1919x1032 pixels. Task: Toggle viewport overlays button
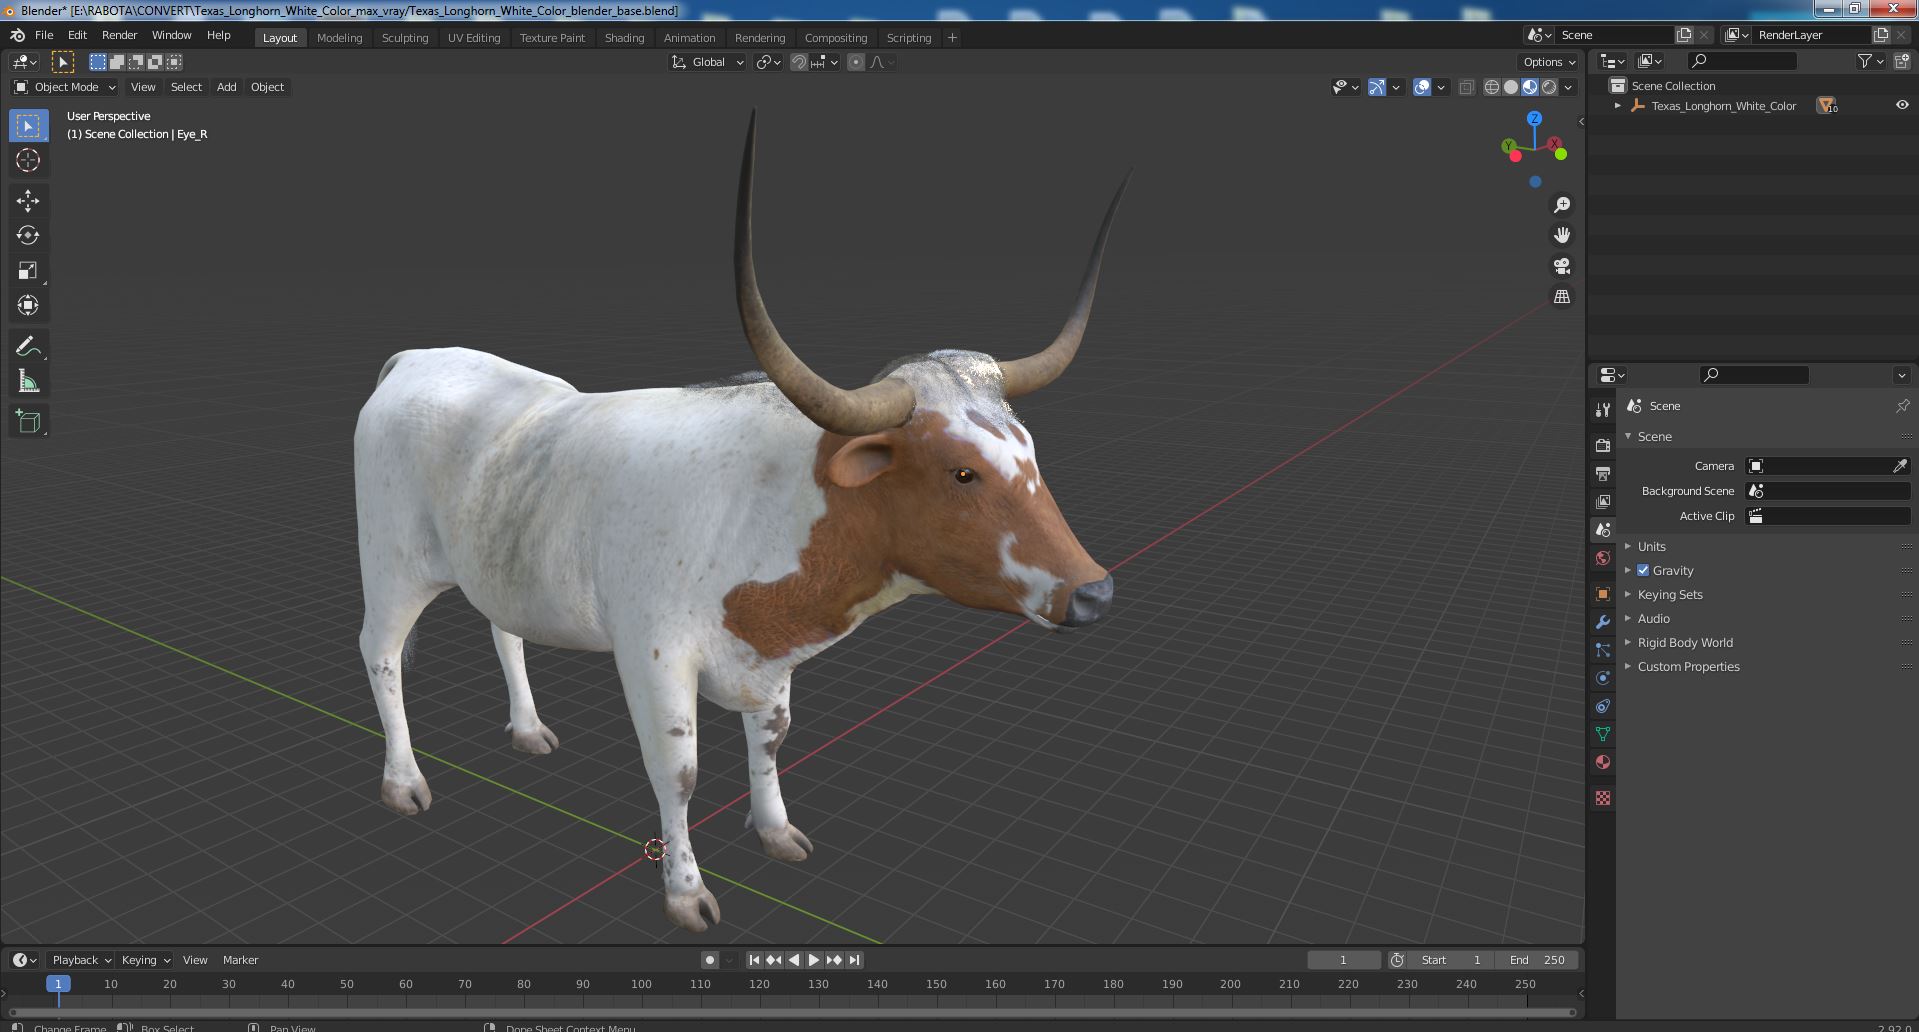(x=1422, y=87)
